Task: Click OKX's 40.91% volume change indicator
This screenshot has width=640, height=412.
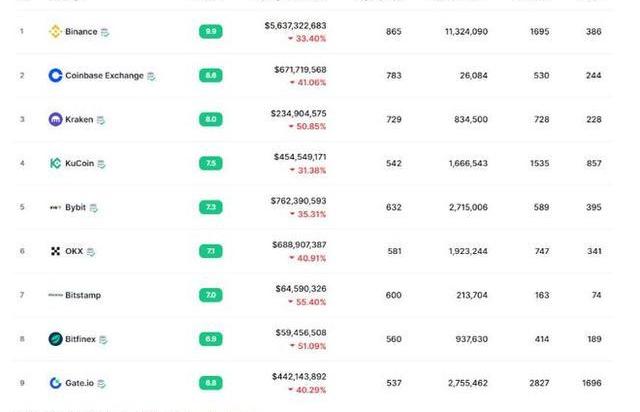Action: pos(308,258)
